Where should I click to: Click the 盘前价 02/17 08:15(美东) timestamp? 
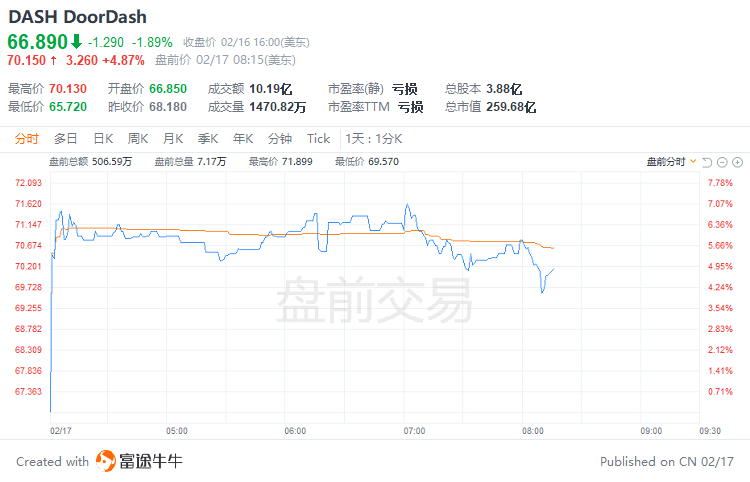[225, 60]
